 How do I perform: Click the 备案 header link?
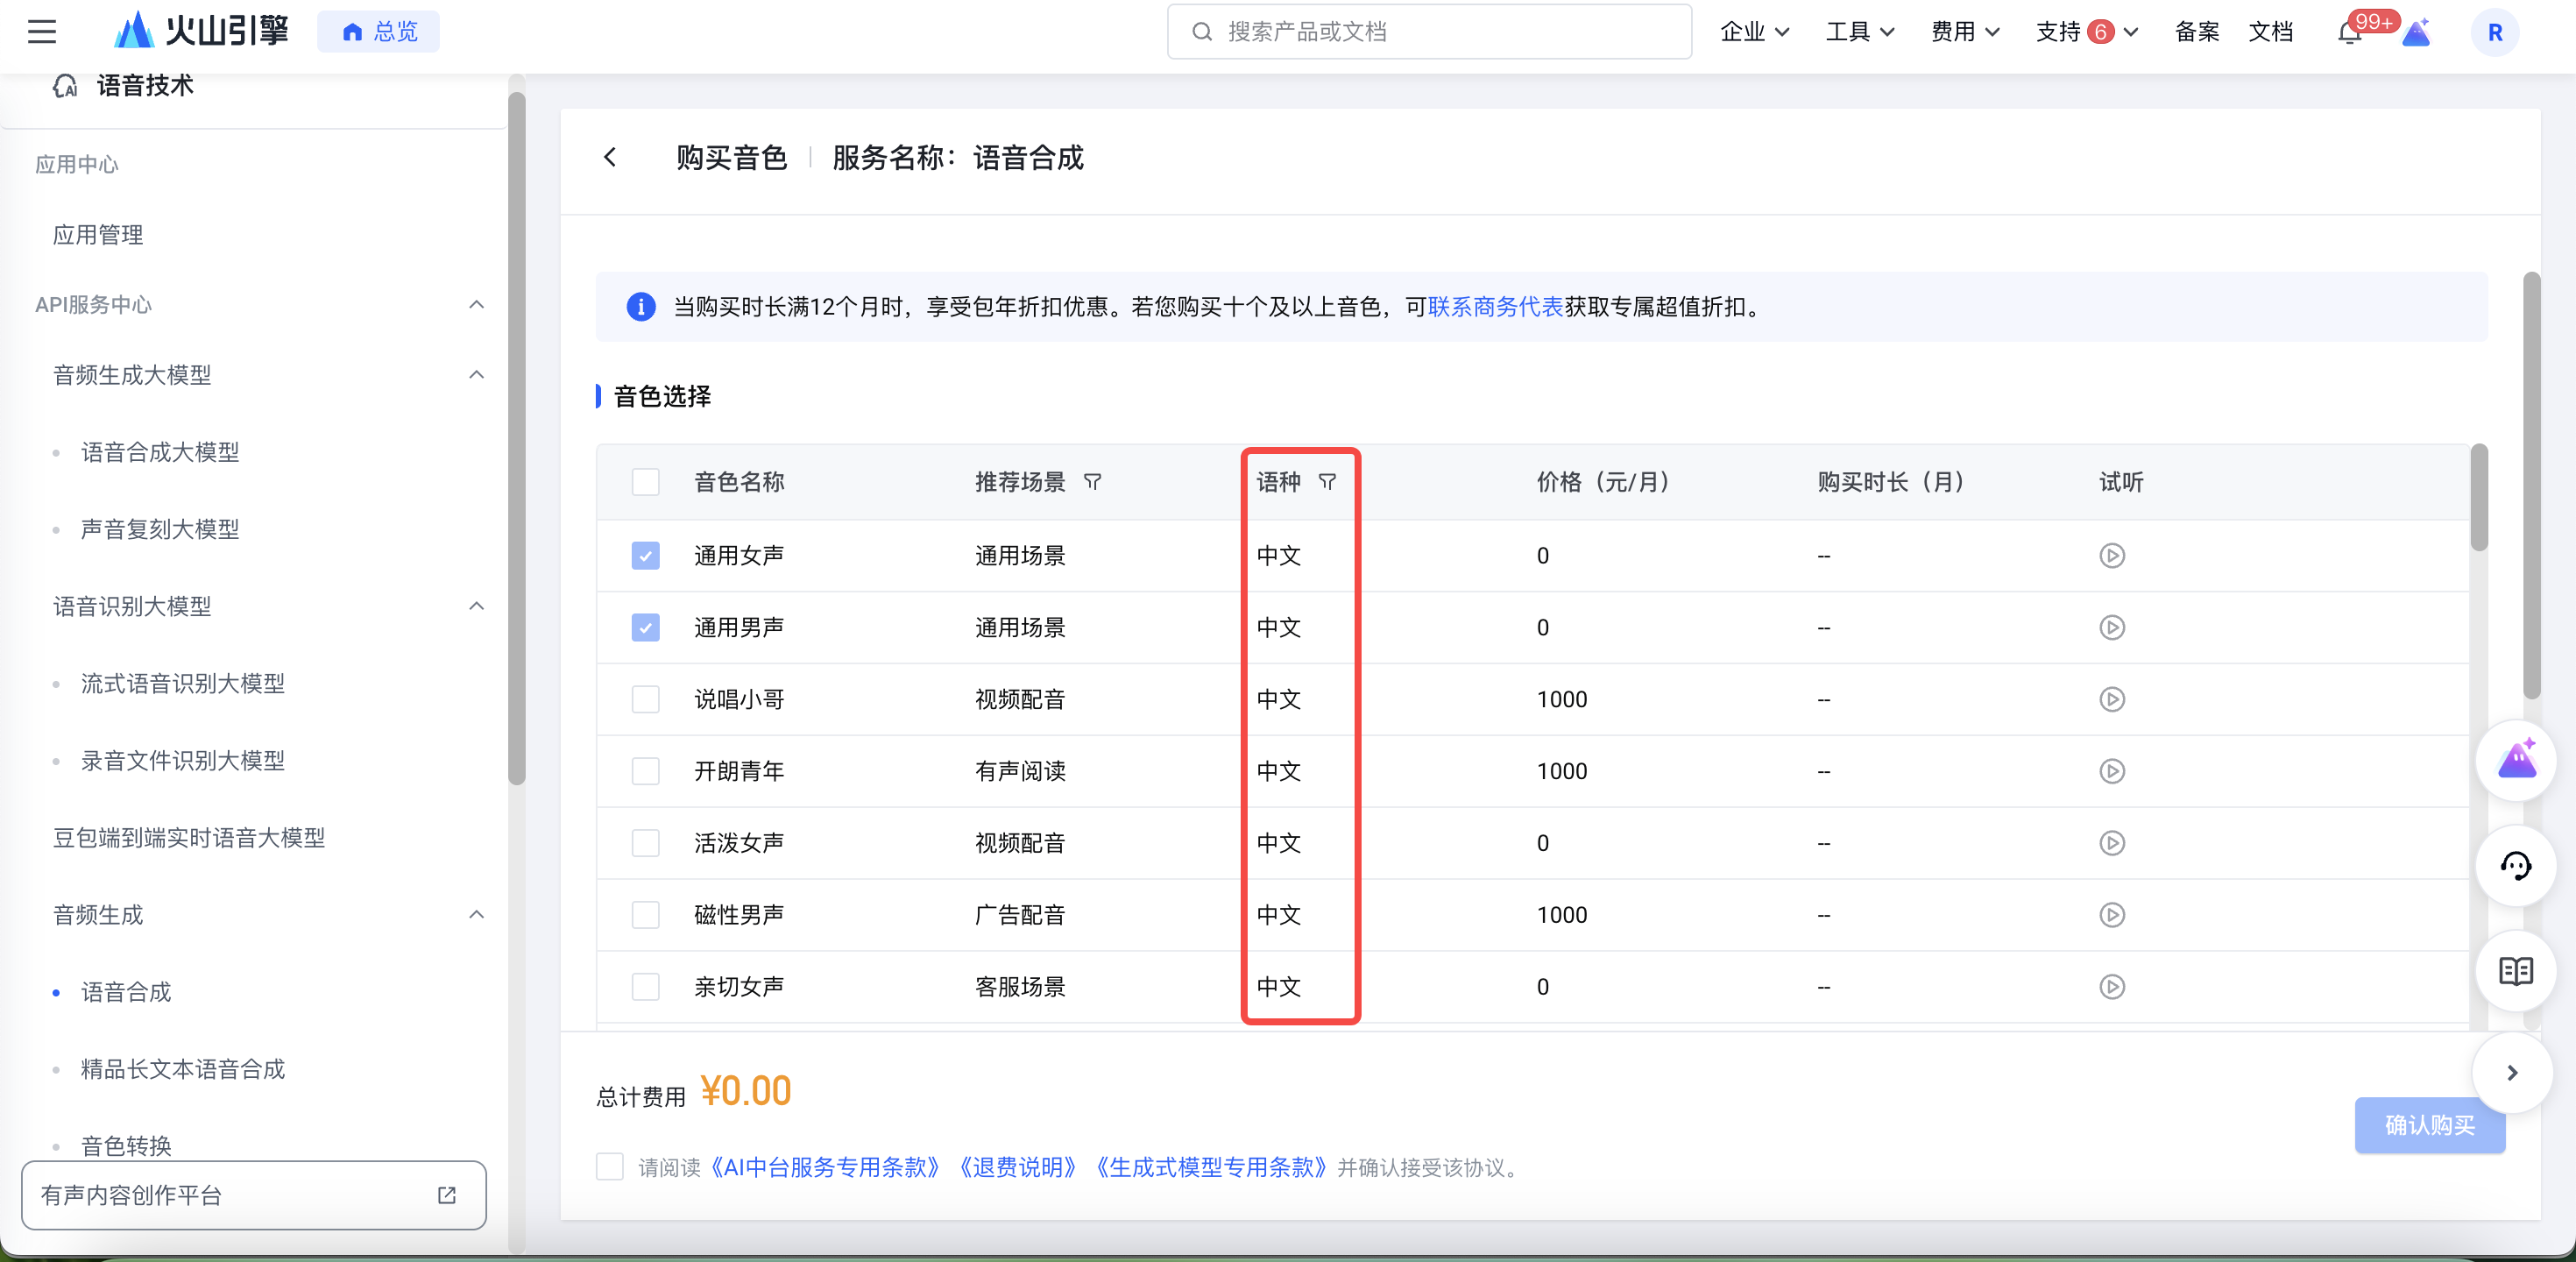pyautogui.click(x=2196, y=32)
